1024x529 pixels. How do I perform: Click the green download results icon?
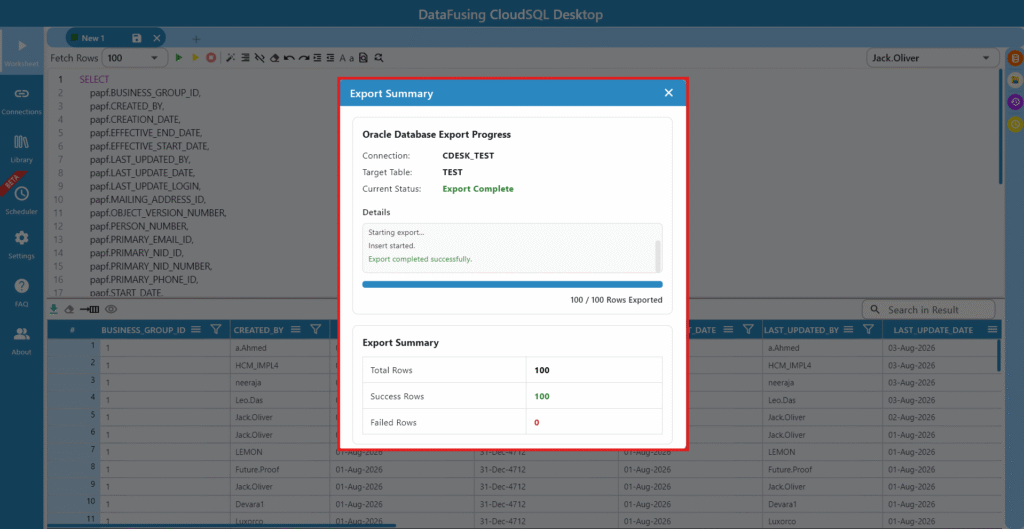point(54,309)
